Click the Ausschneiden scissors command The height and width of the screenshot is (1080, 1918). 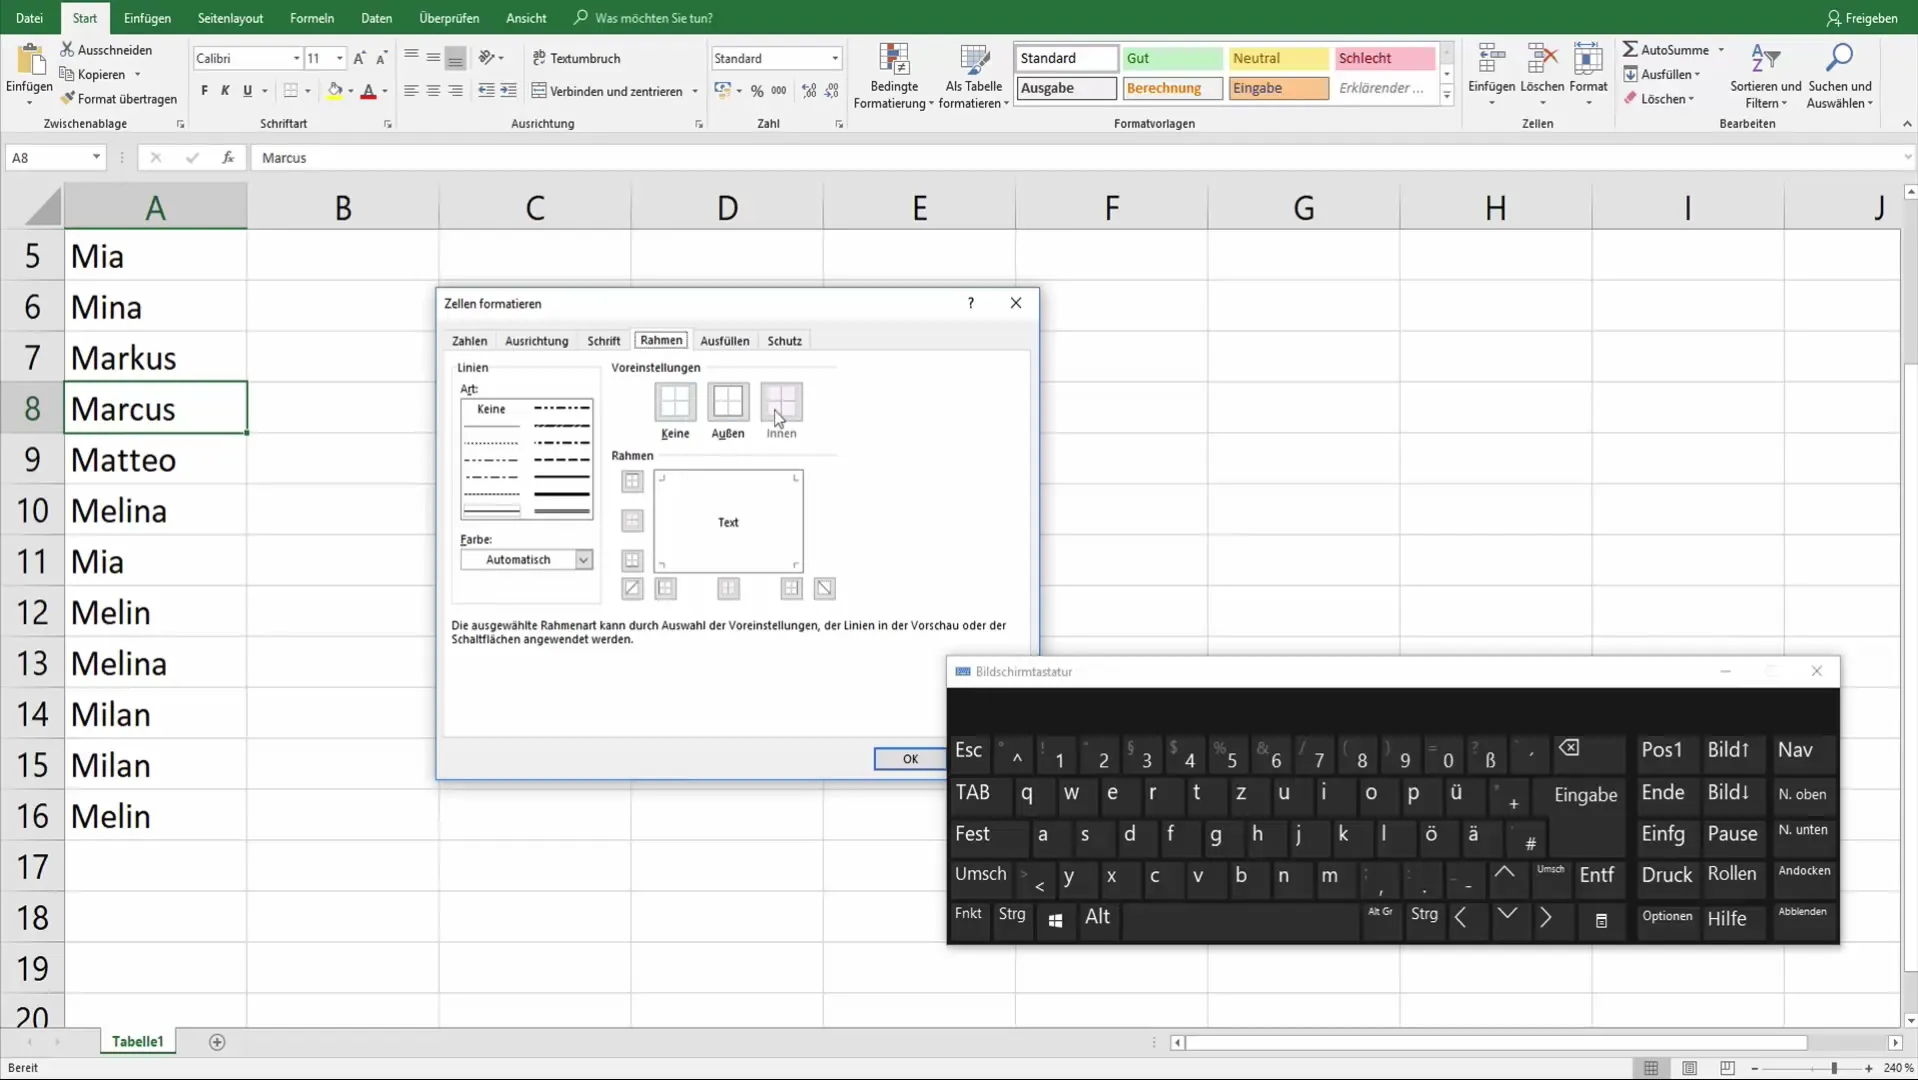point(106,50)
